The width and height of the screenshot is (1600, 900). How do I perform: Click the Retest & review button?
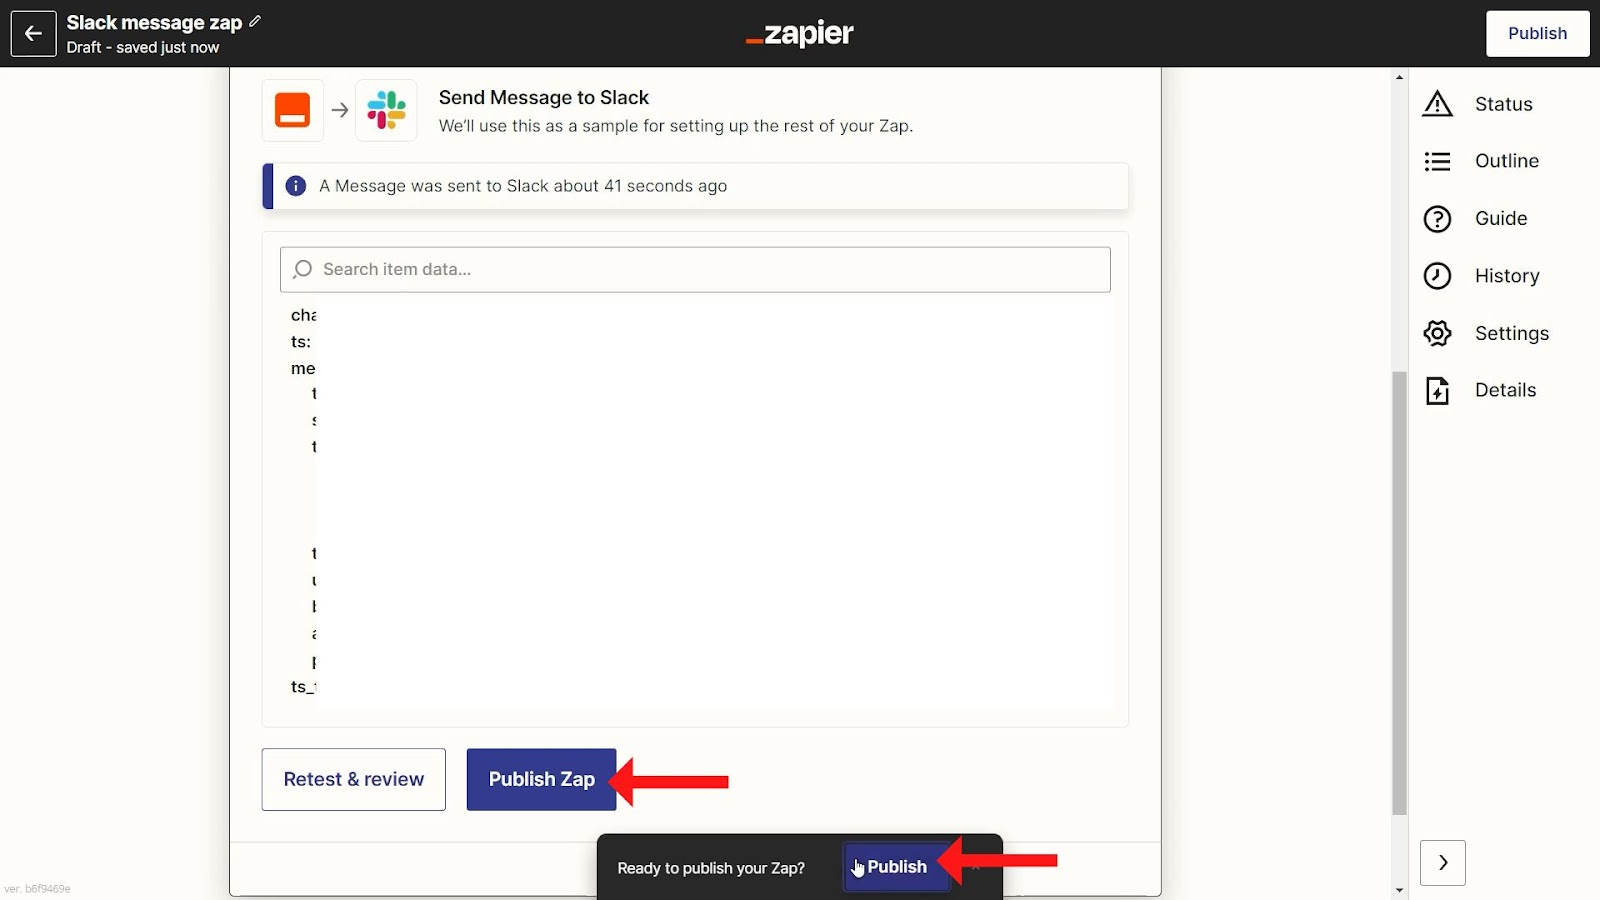(353, 779)
